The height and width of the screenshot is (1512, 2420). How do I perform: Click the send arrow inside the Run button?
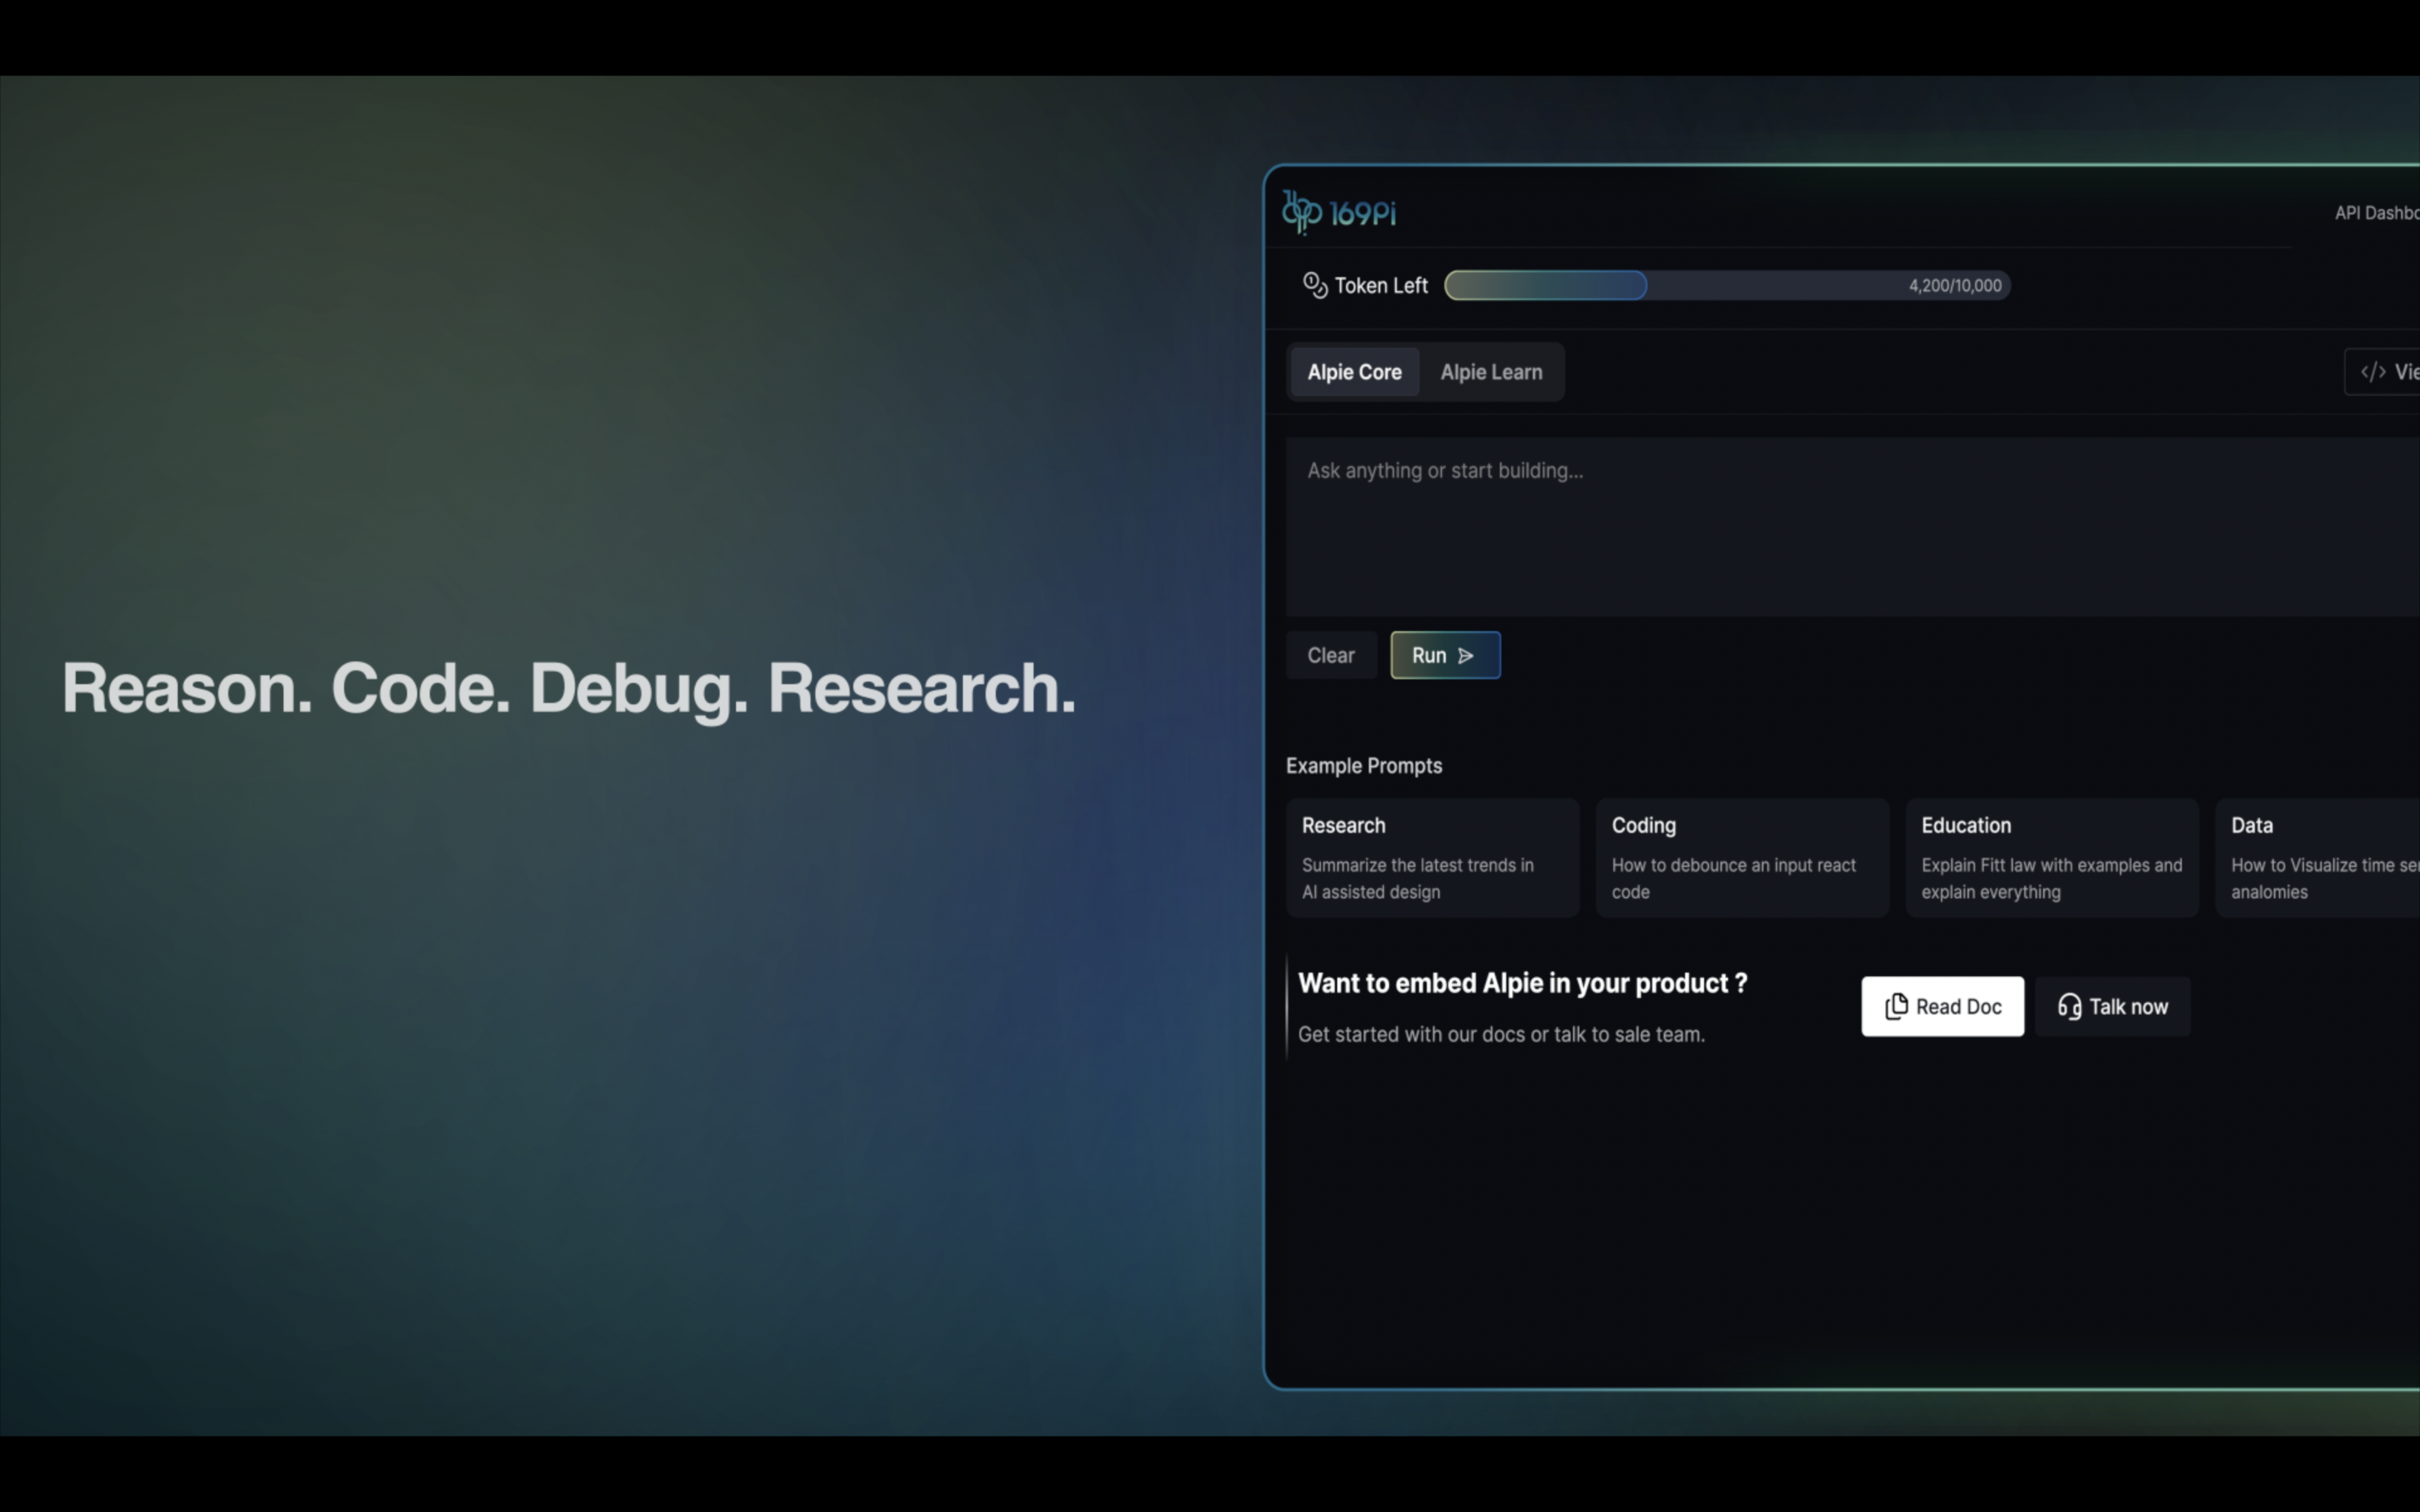tap(1465, 655)
